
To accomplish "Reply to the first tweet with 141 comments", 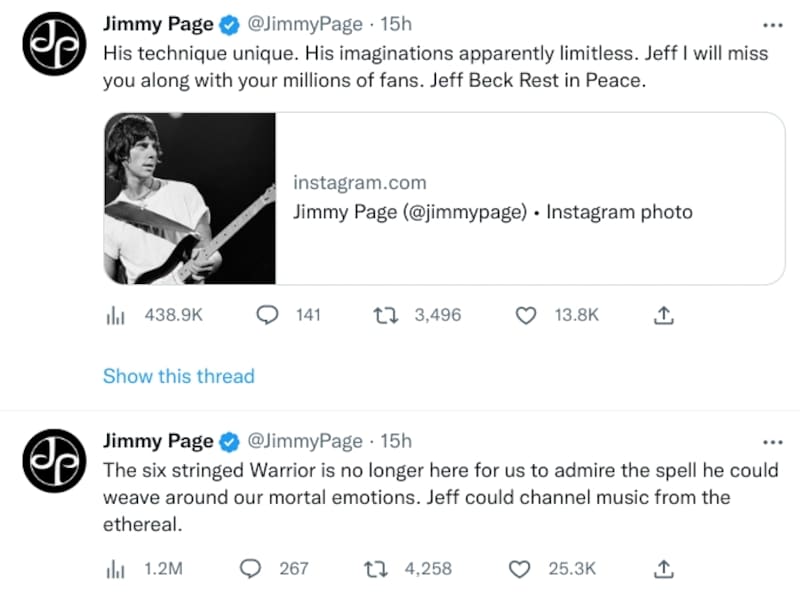I will 267,315.
